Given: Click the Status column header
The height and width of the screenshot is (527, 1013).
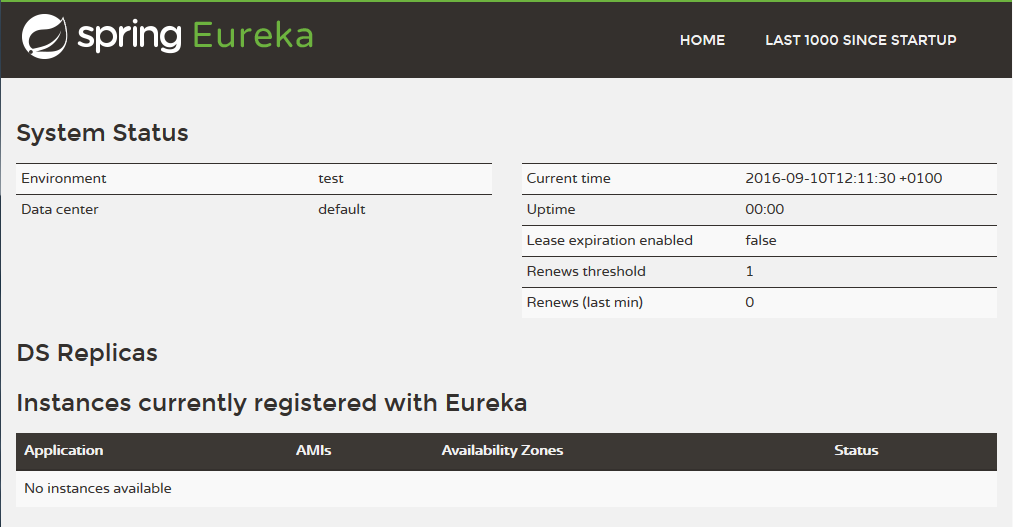Looking at the screenshot, I should 856,450.
